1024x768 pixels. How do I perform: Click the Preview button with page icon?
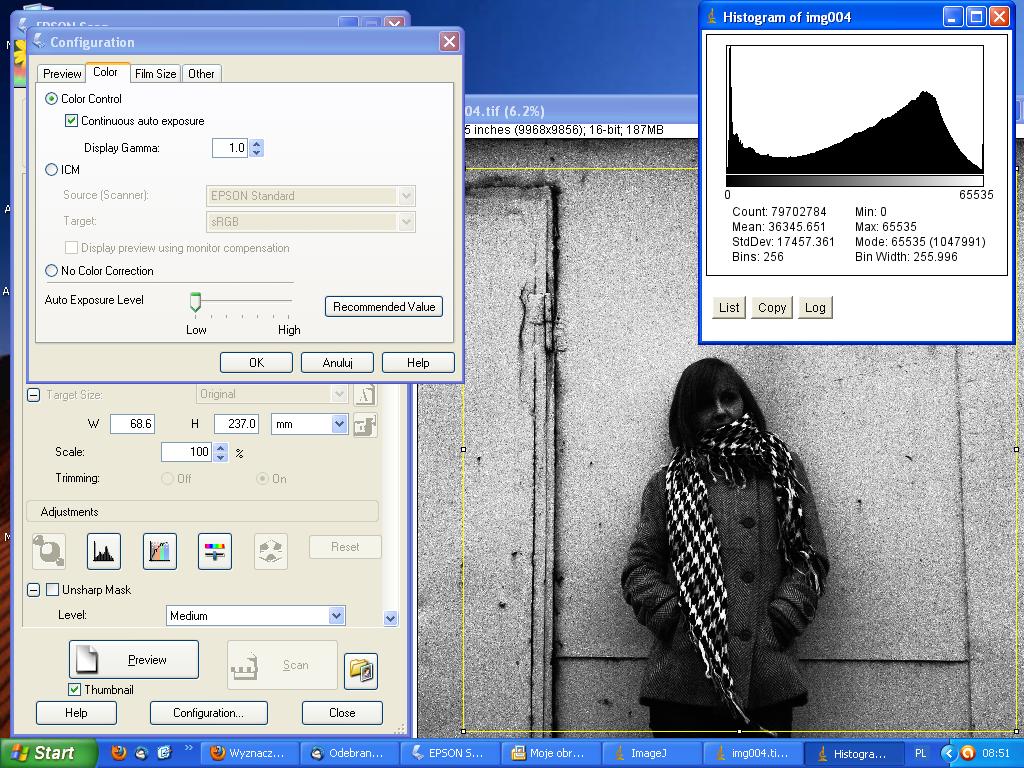pyautogui.click(x=134, y=660)
